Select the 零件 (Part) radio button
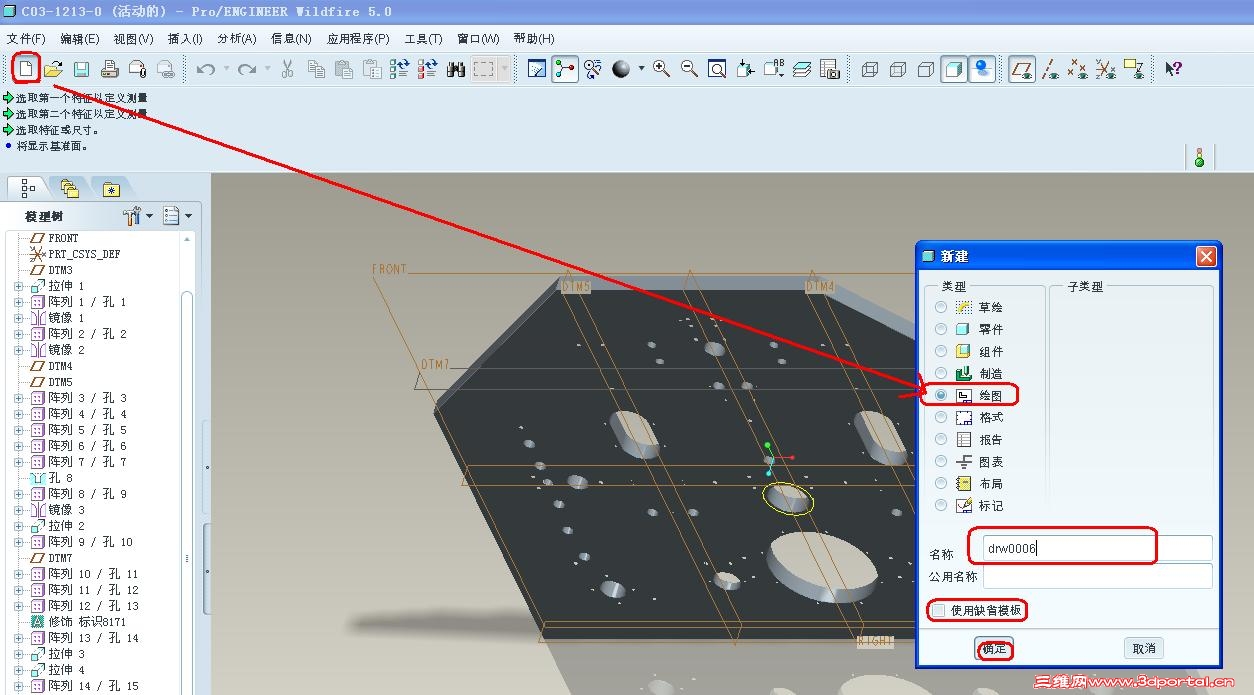Screen dimensions: 1254x695 point(941,329)
